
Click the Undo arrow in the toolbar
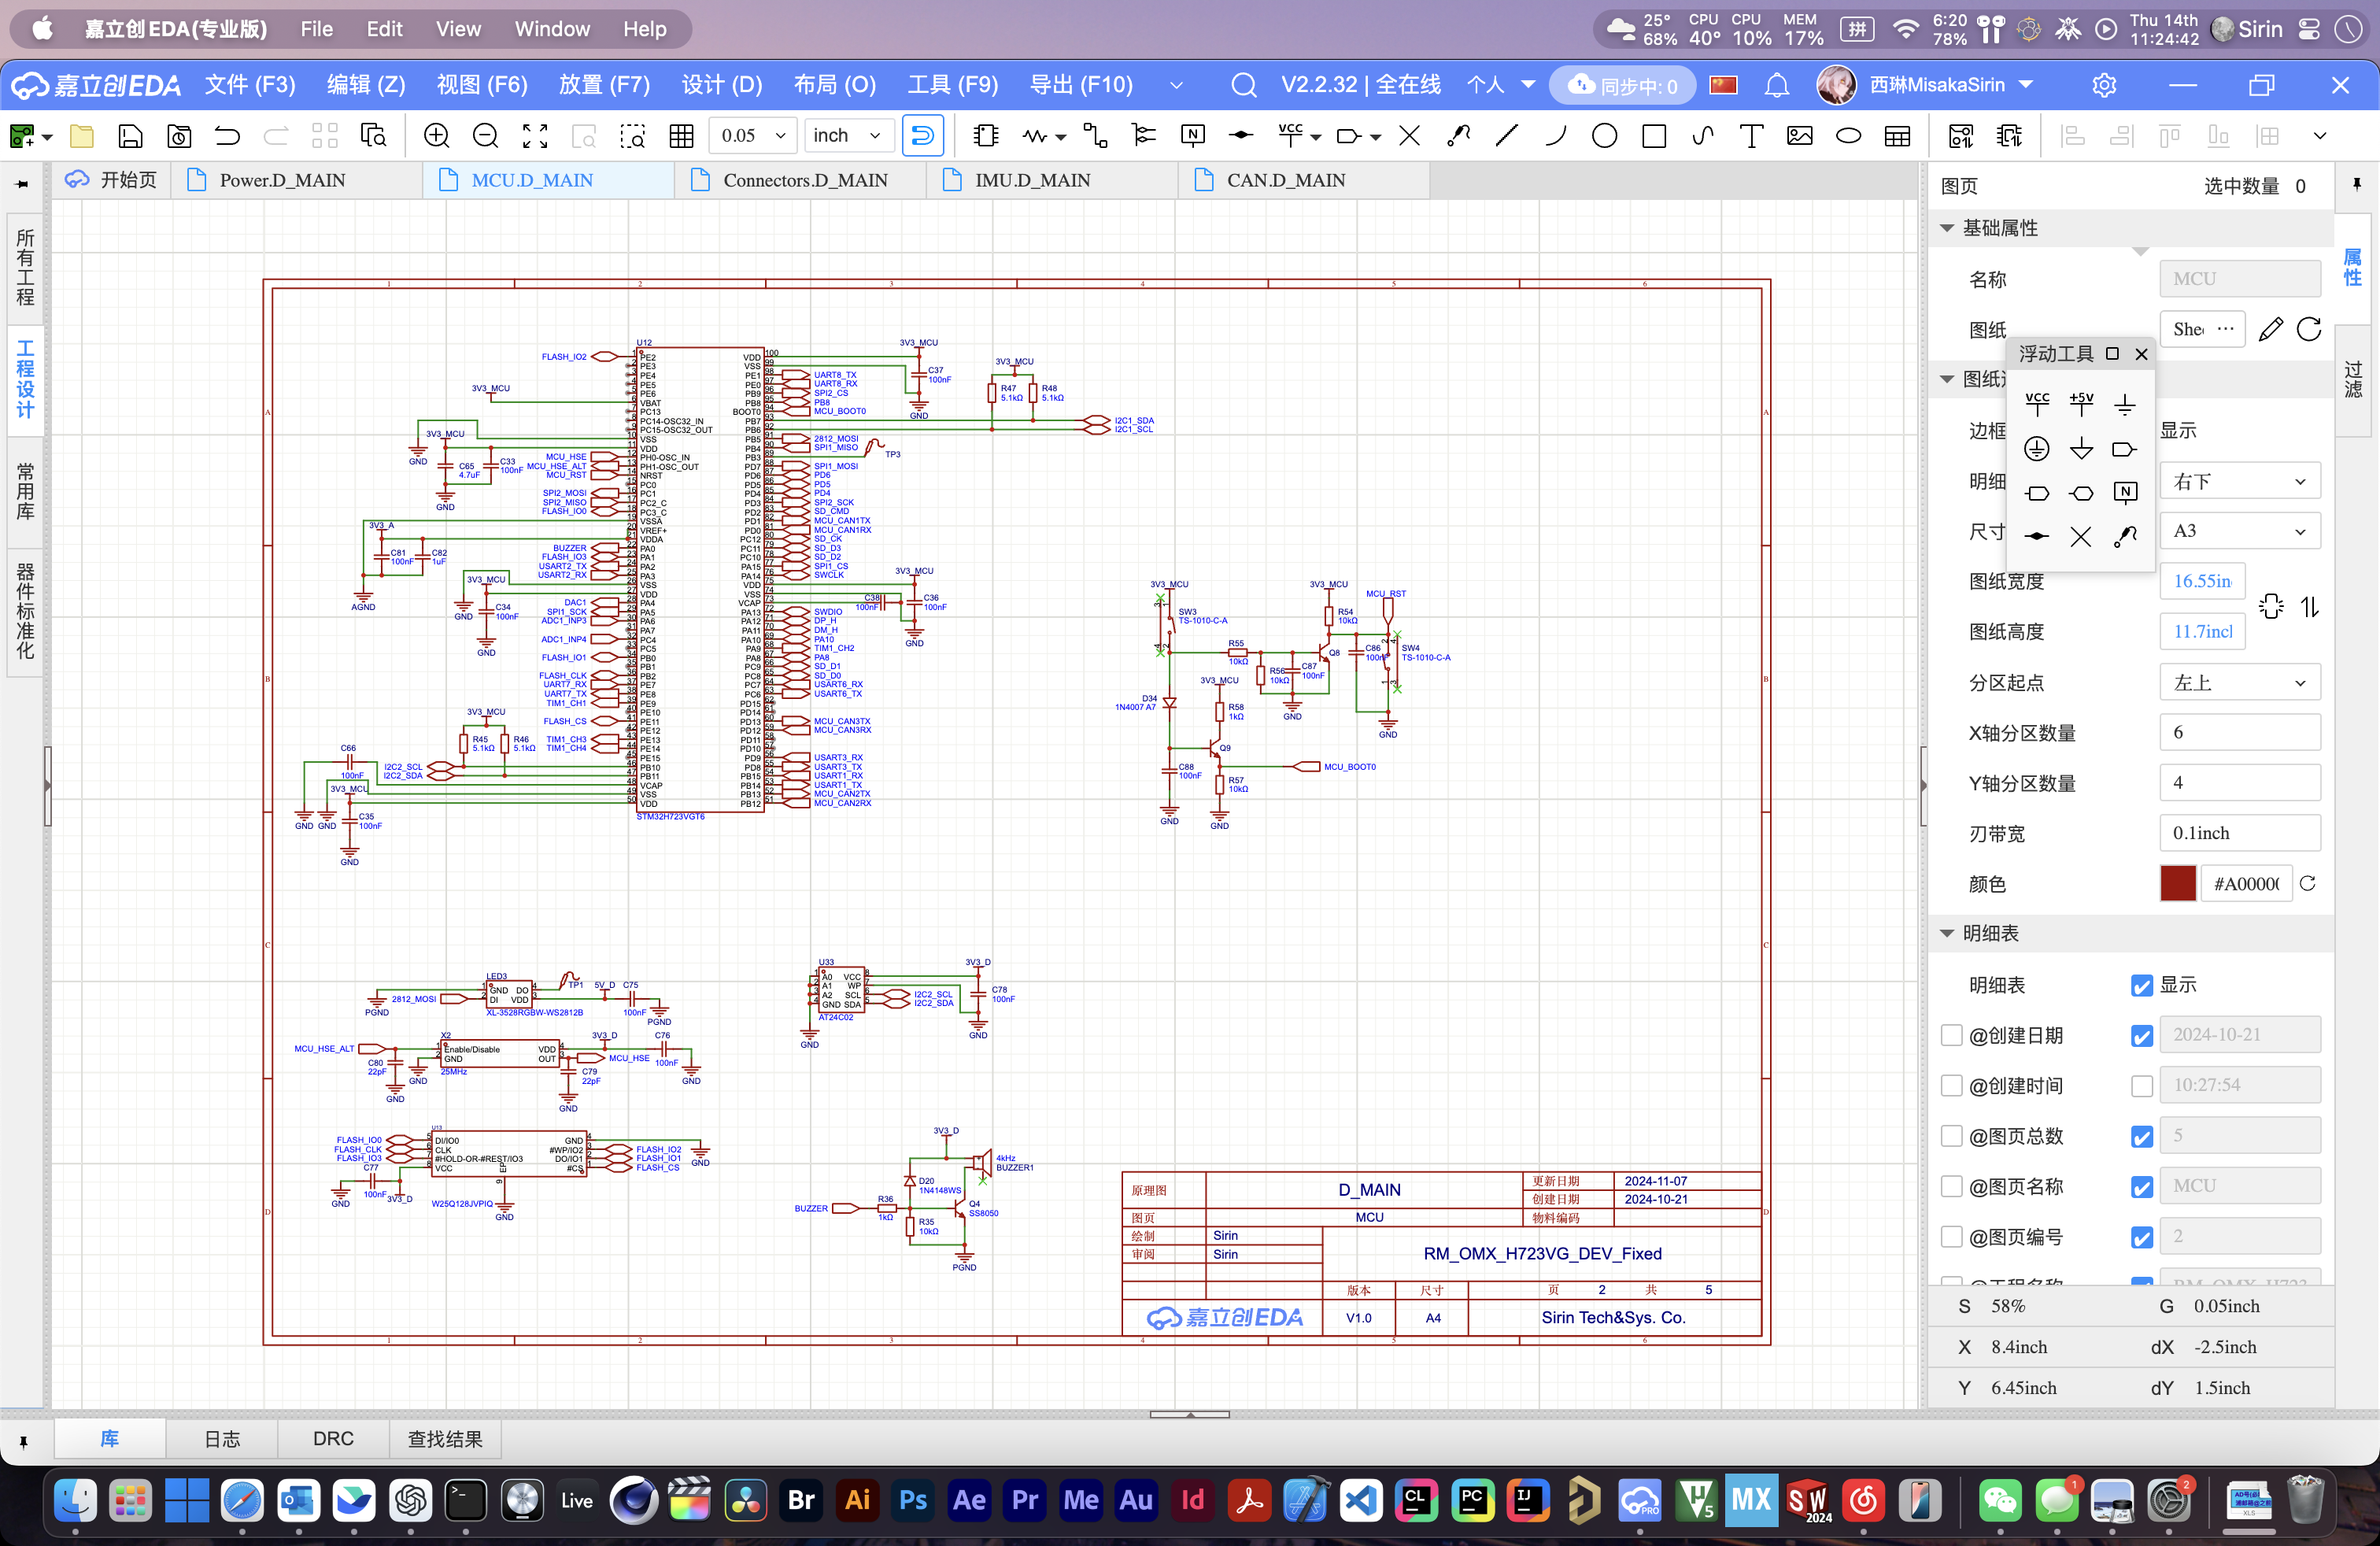click(227, 136)
